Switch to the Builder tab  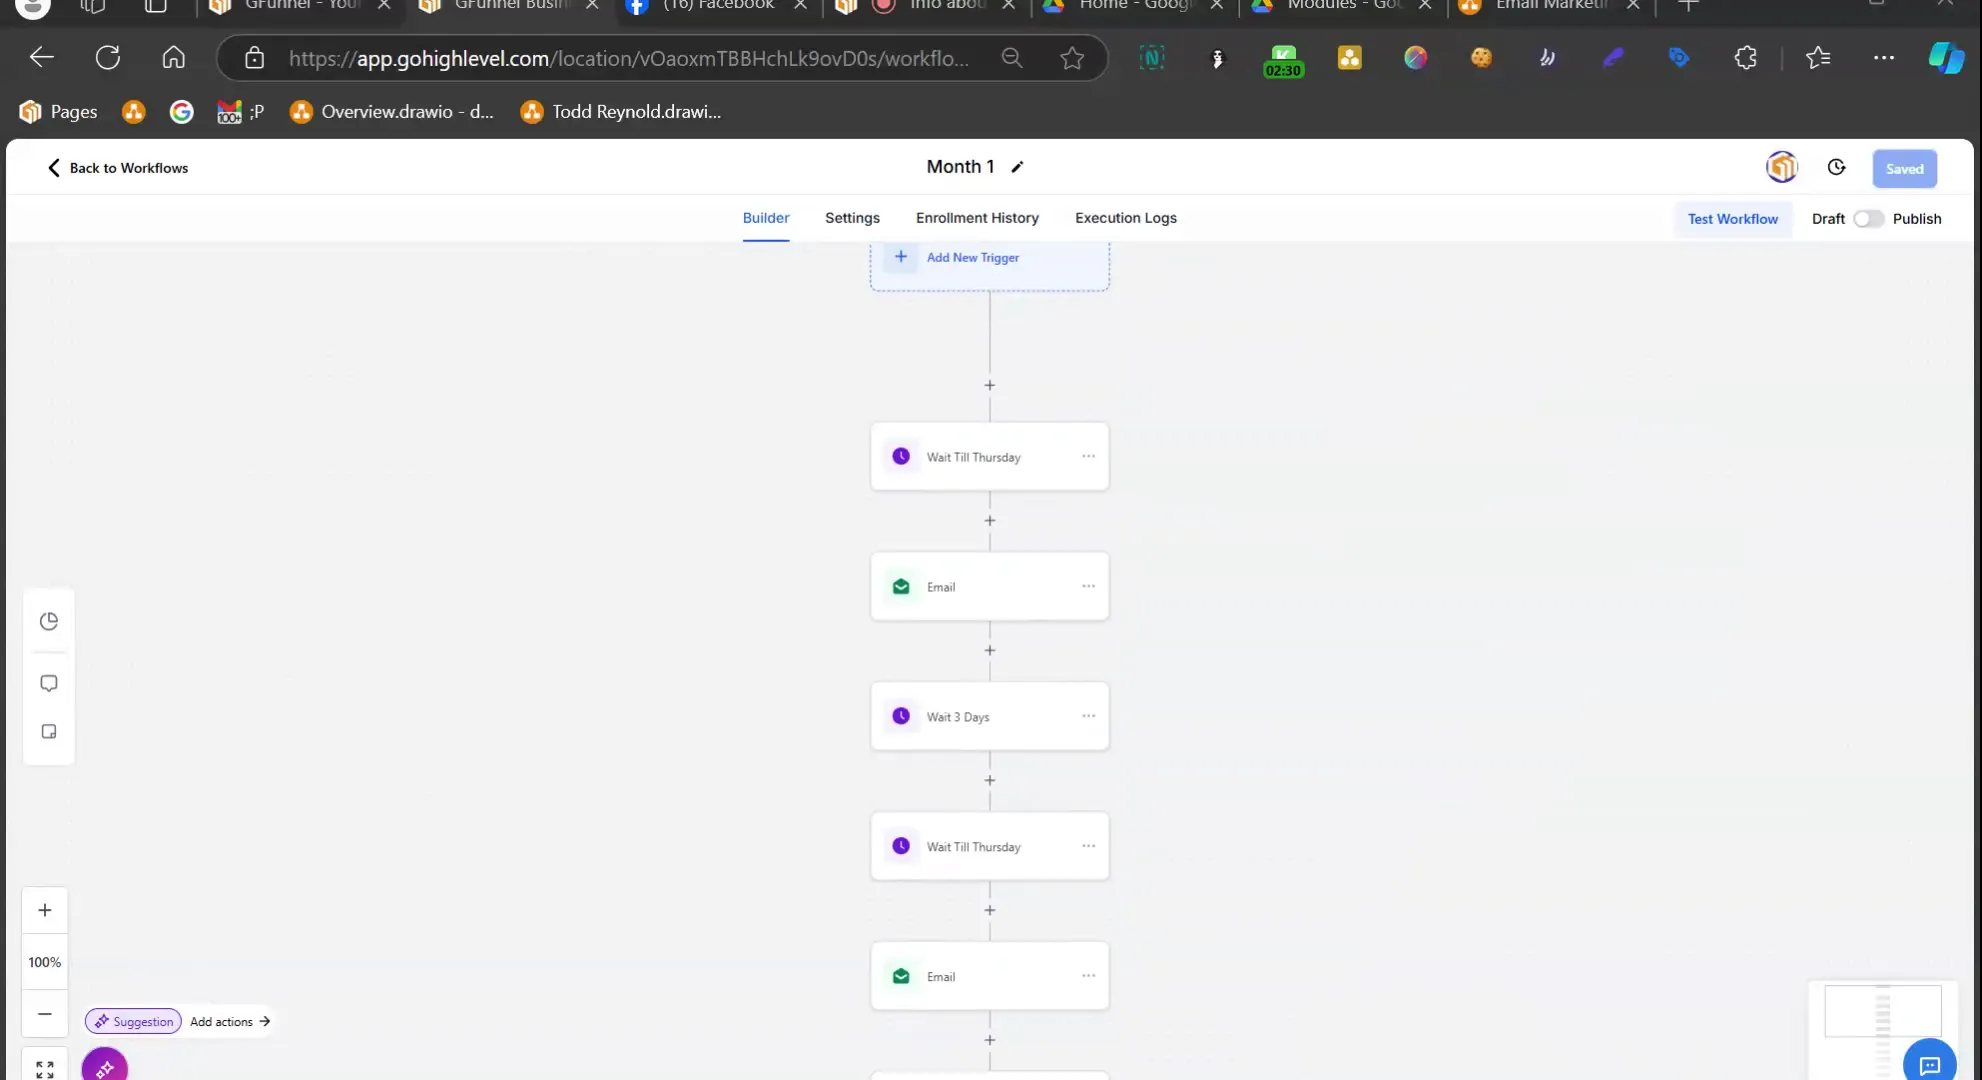(766, 218)
